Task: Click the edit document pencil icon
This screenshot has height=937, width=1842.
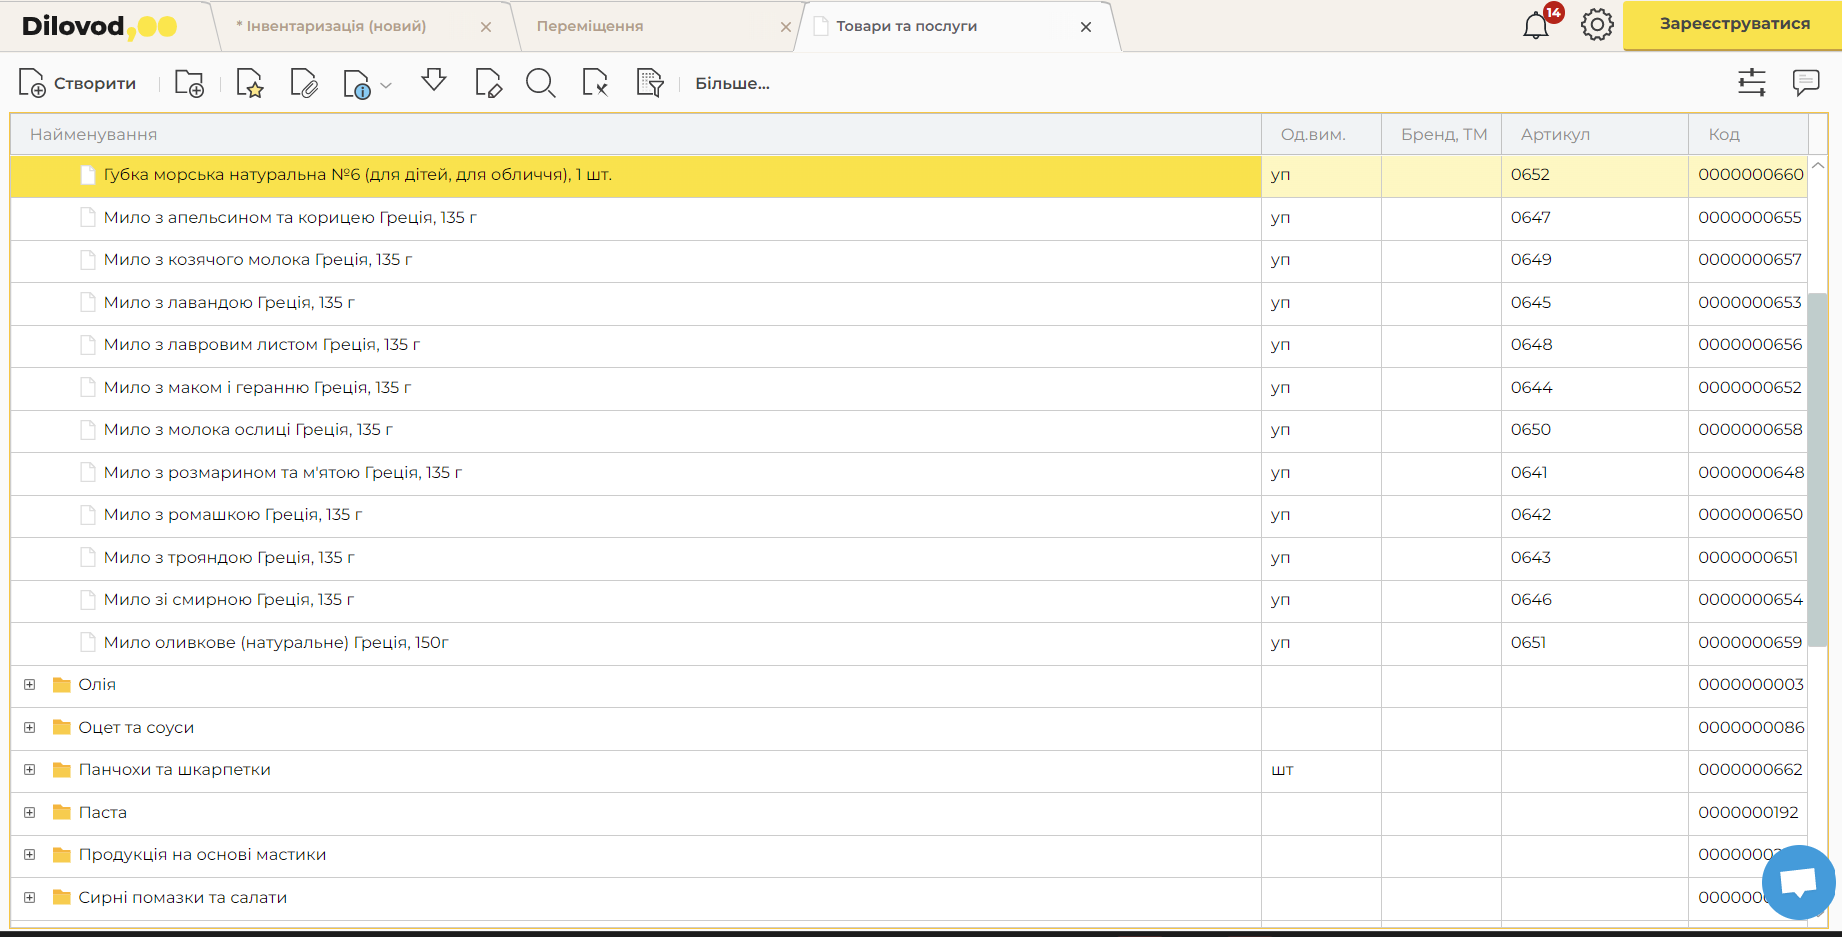Action: [488, 84]
